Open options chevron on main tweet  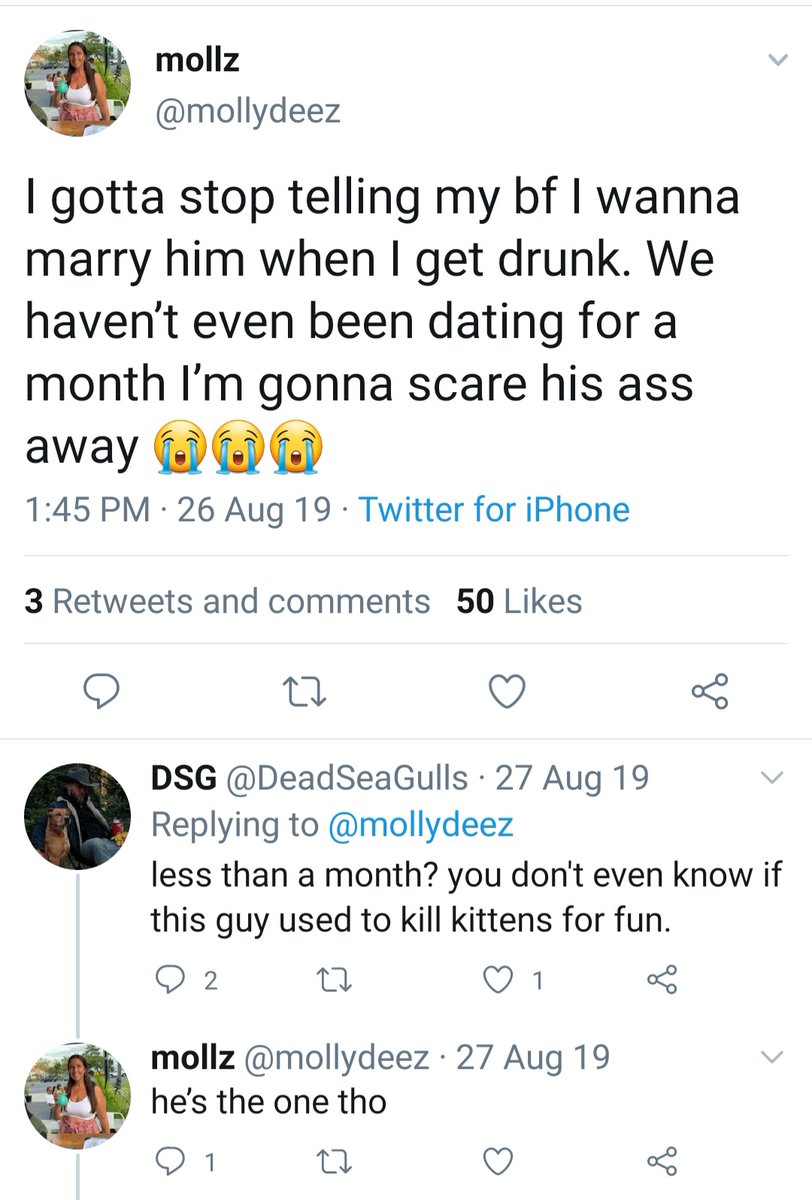pyautogui.click(x=776, y=62)
